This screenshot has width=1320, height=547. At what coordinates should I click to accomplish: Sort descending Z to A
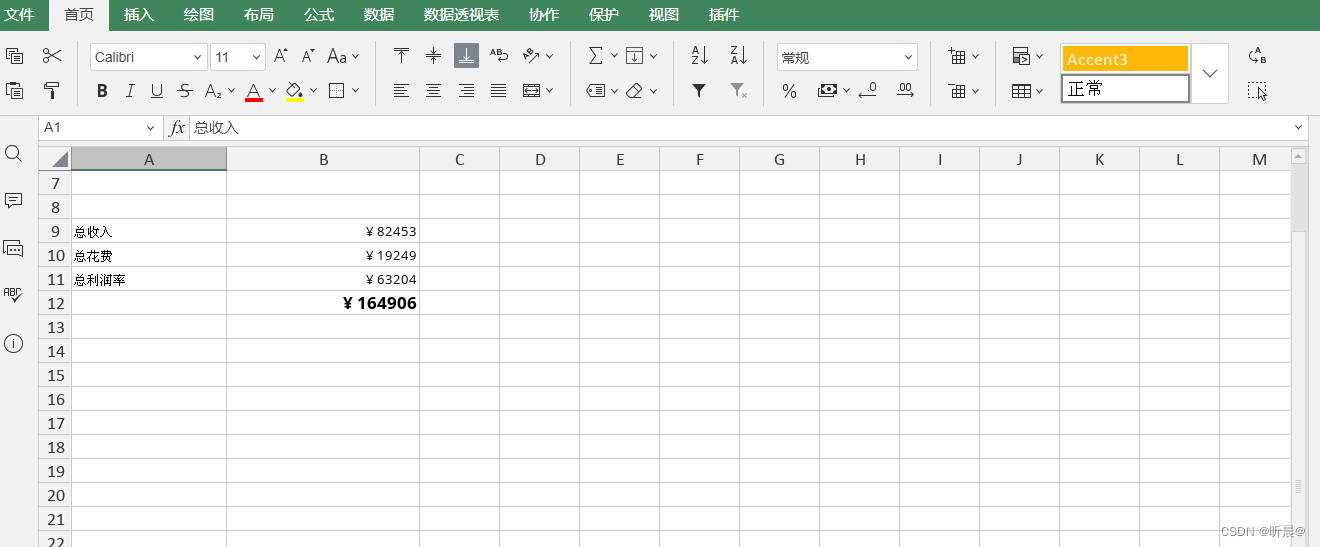[x=739, y=56]
